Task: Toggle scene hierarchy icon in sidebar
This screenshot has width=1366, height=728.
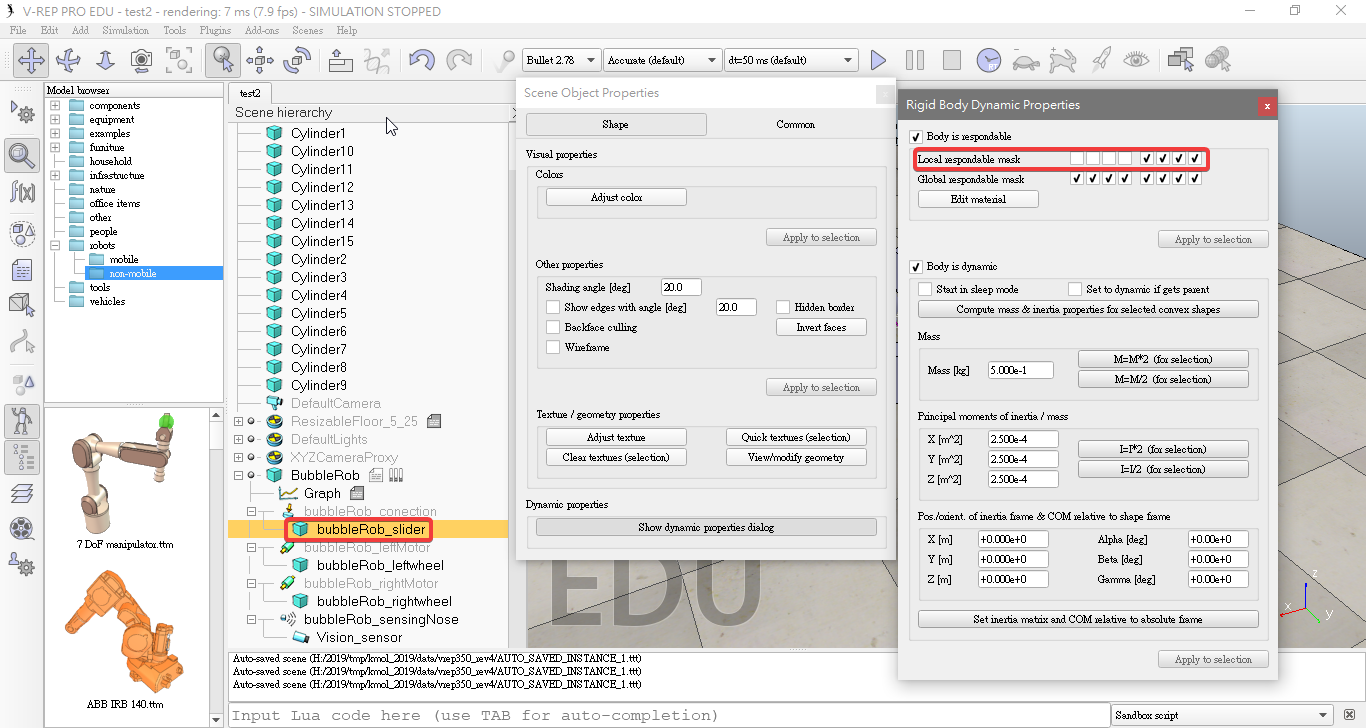Action: pos(22,457)
